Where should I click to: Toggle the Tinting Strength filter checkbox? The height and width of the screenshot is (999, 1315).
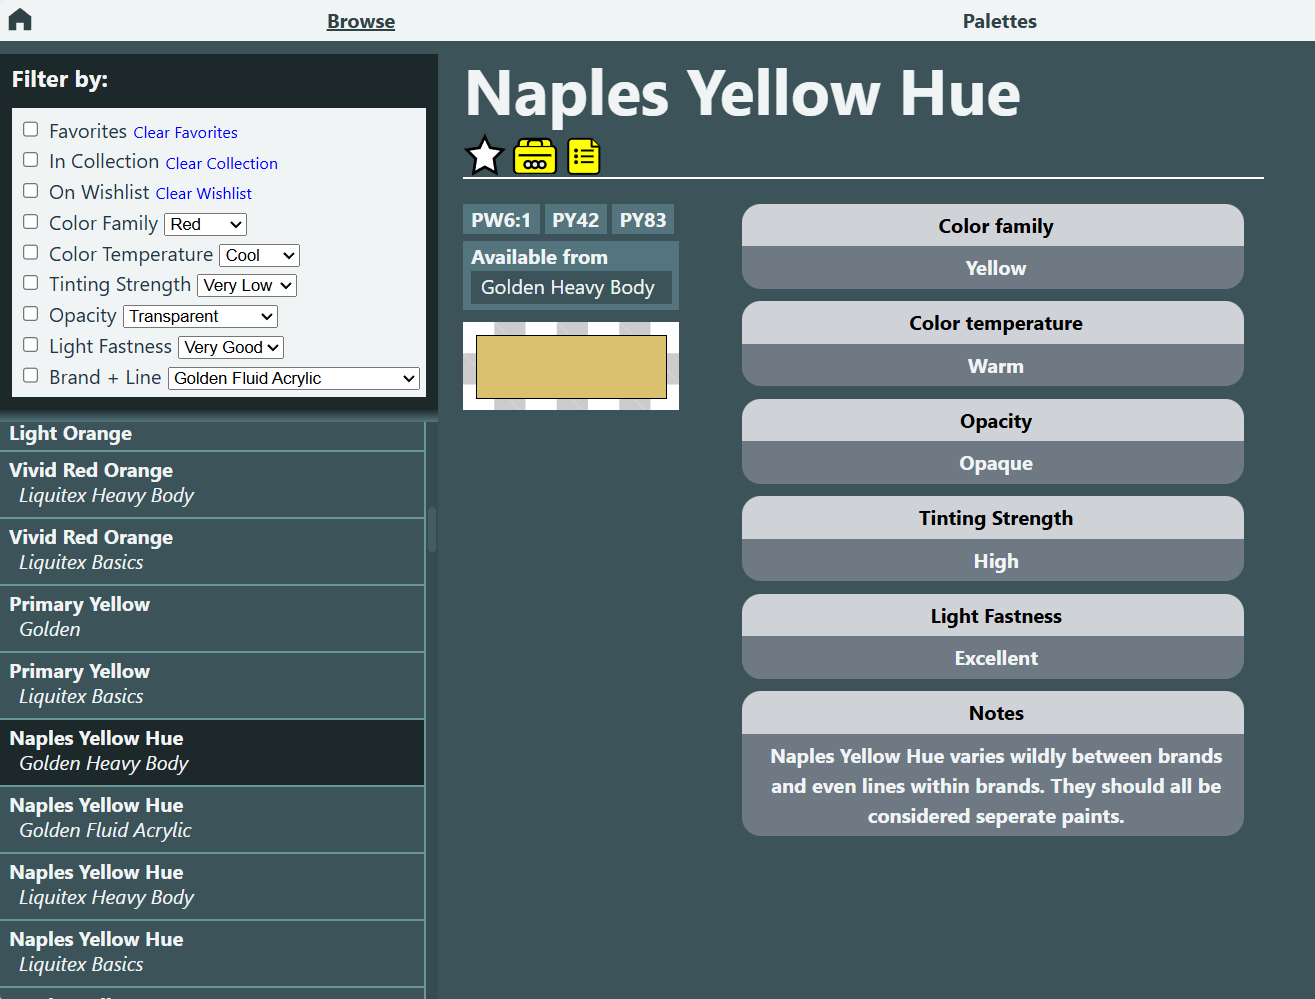pyautogui.click(x=31, y=283)
